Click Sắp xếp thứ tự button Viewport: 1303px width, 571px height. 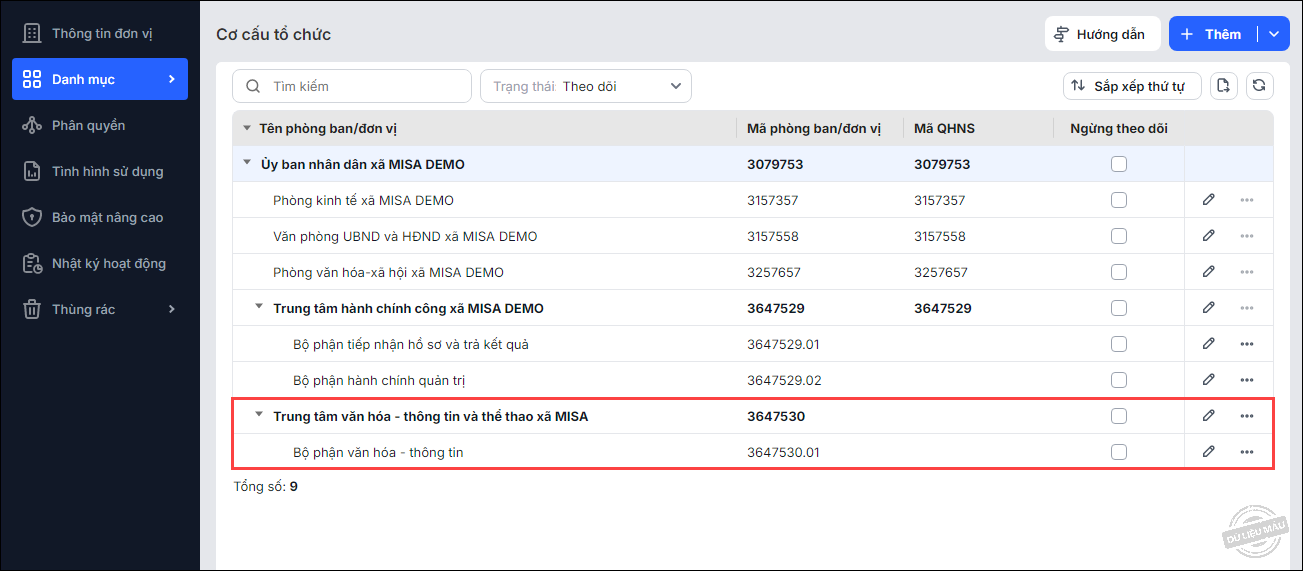(1132, 86)
